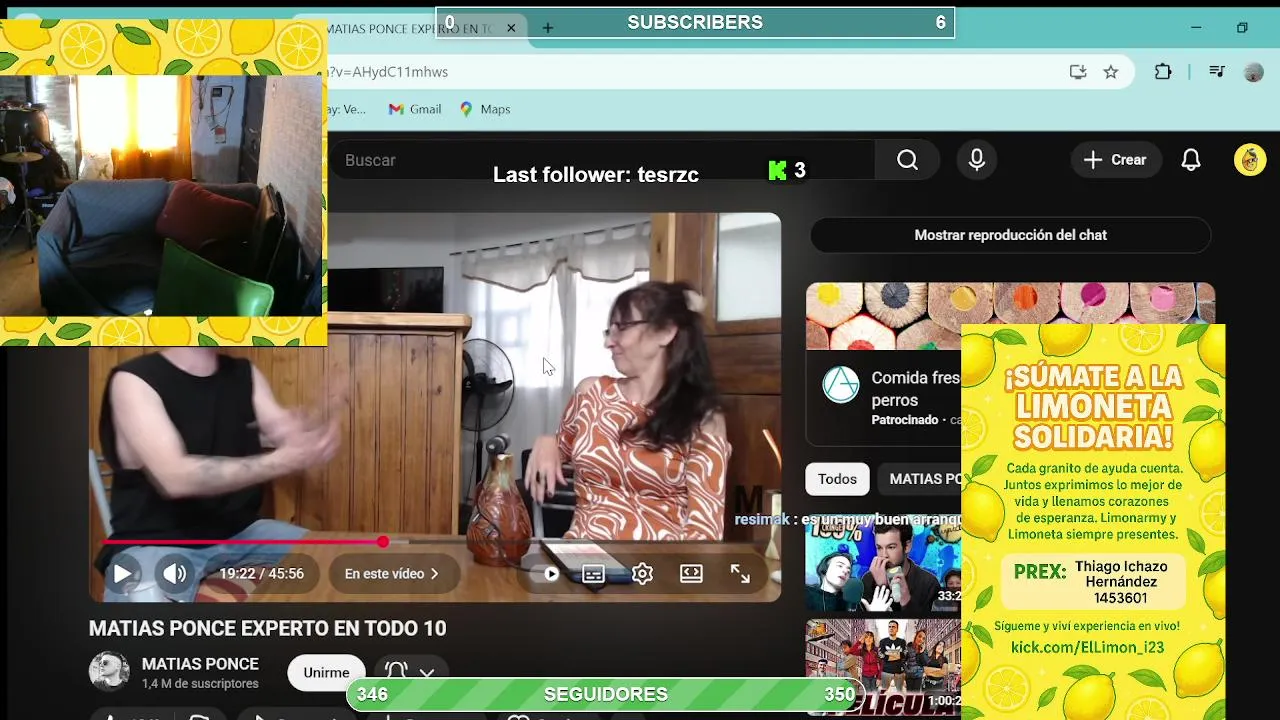The height and width of the screenshot is (720, 1280).
Task: Open the video settings gear
Action: (642, 574)
